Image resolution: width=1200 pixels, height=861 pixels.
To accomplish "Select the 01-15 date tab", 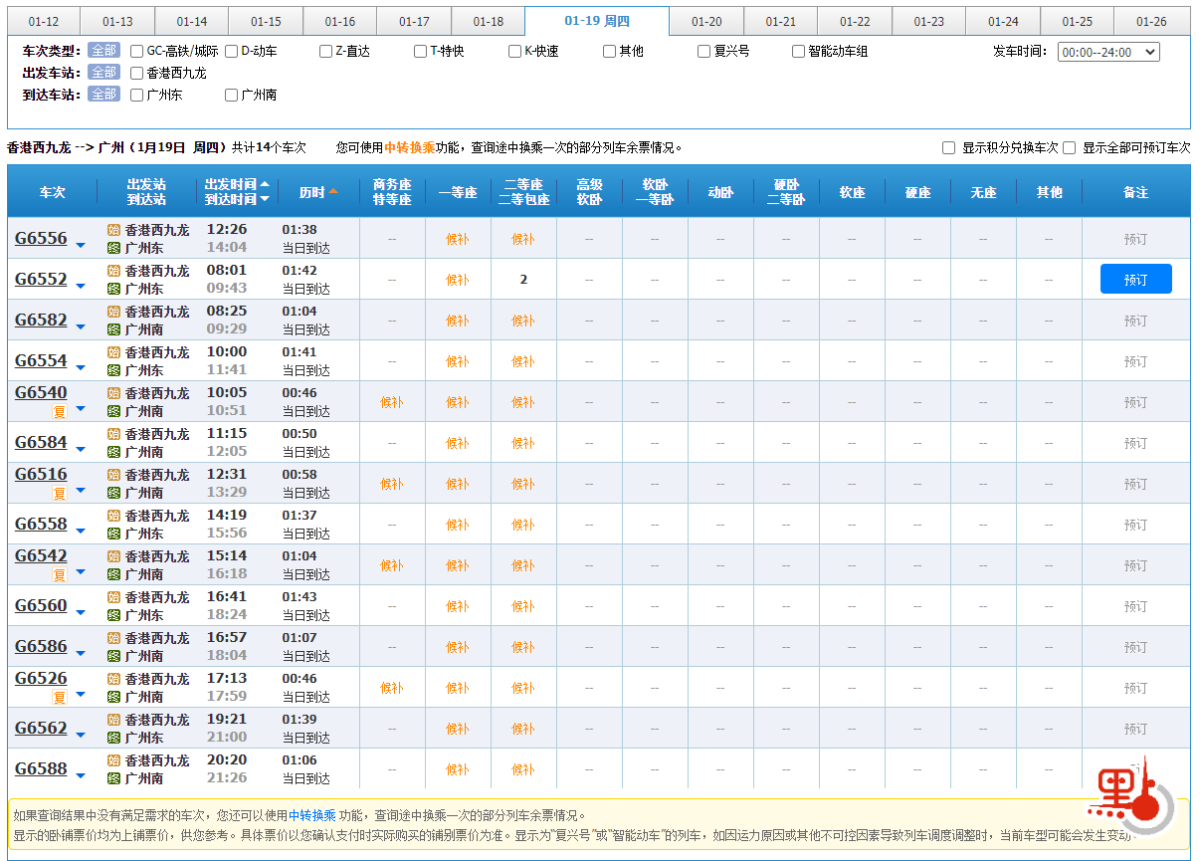I will click(266, 22).
